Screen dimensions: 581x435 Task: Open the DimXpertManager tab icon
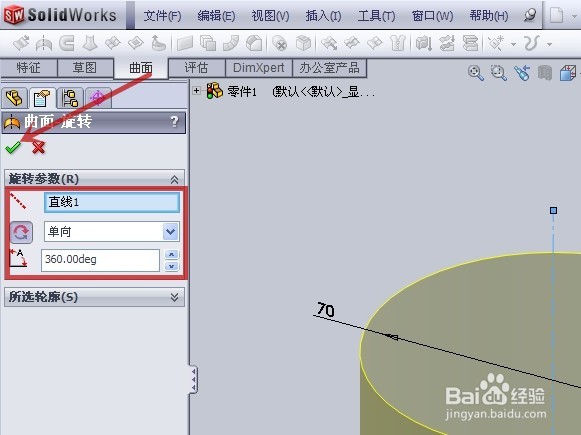click(98, 98)
